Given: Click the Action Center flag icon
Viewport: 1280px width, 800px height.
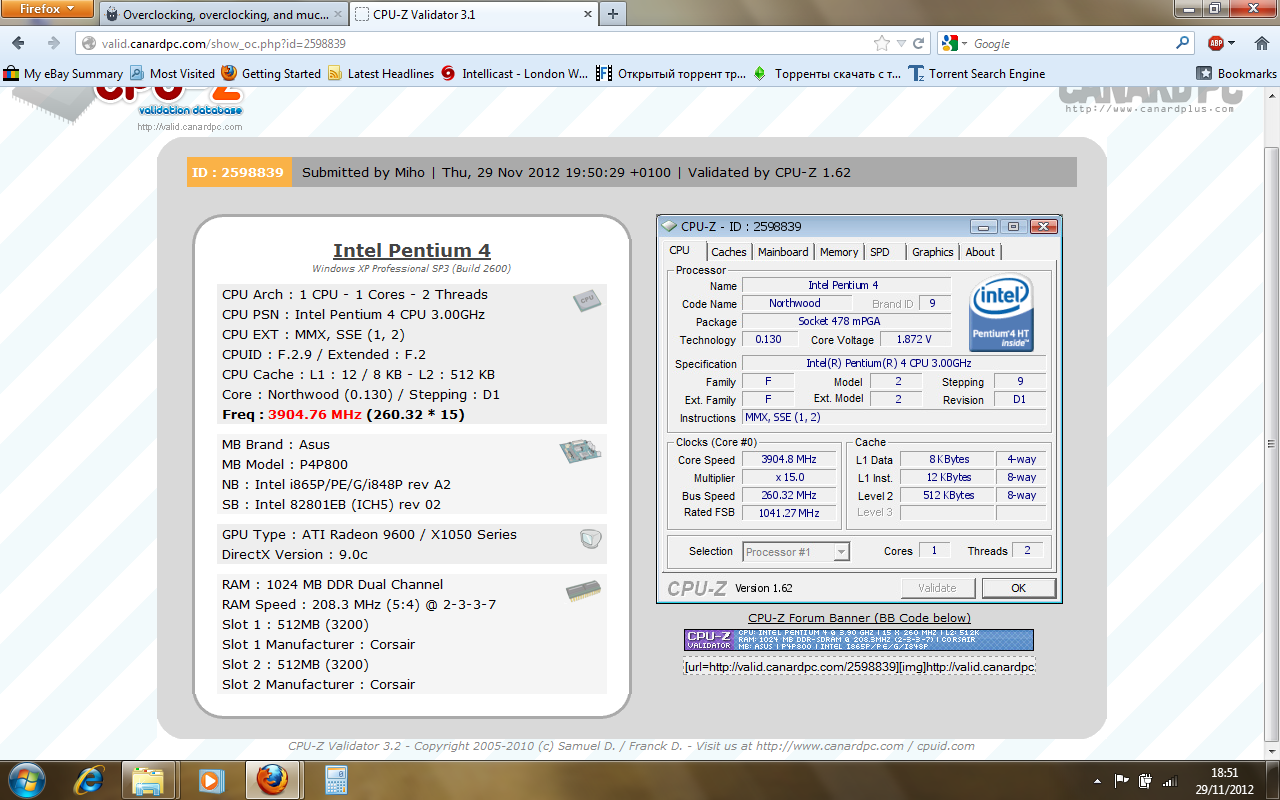Looking at the screenshot, I should tap(1122, 780).
